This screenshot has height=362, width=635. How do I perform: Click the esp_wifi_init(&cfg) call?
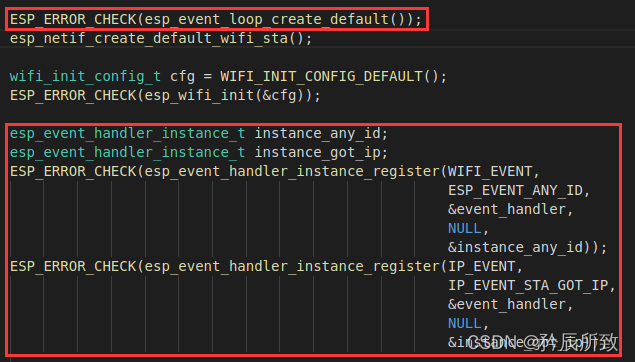(x=224, y=96)
